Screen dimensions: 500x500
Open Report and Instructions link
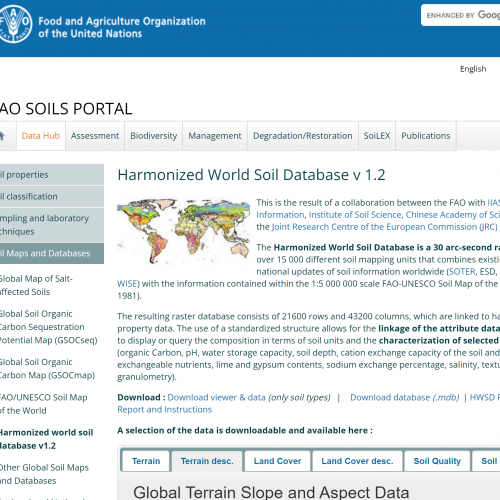point(165,409)
